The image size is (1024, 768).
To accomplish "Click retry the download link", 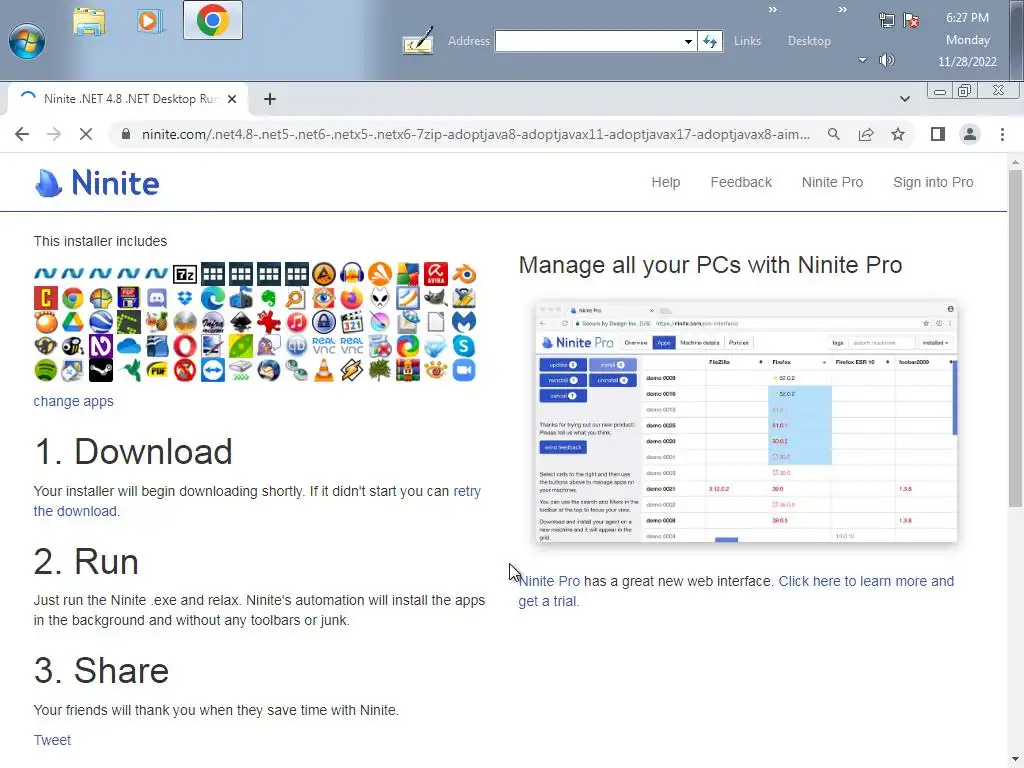I will click(x=257, y=501).
